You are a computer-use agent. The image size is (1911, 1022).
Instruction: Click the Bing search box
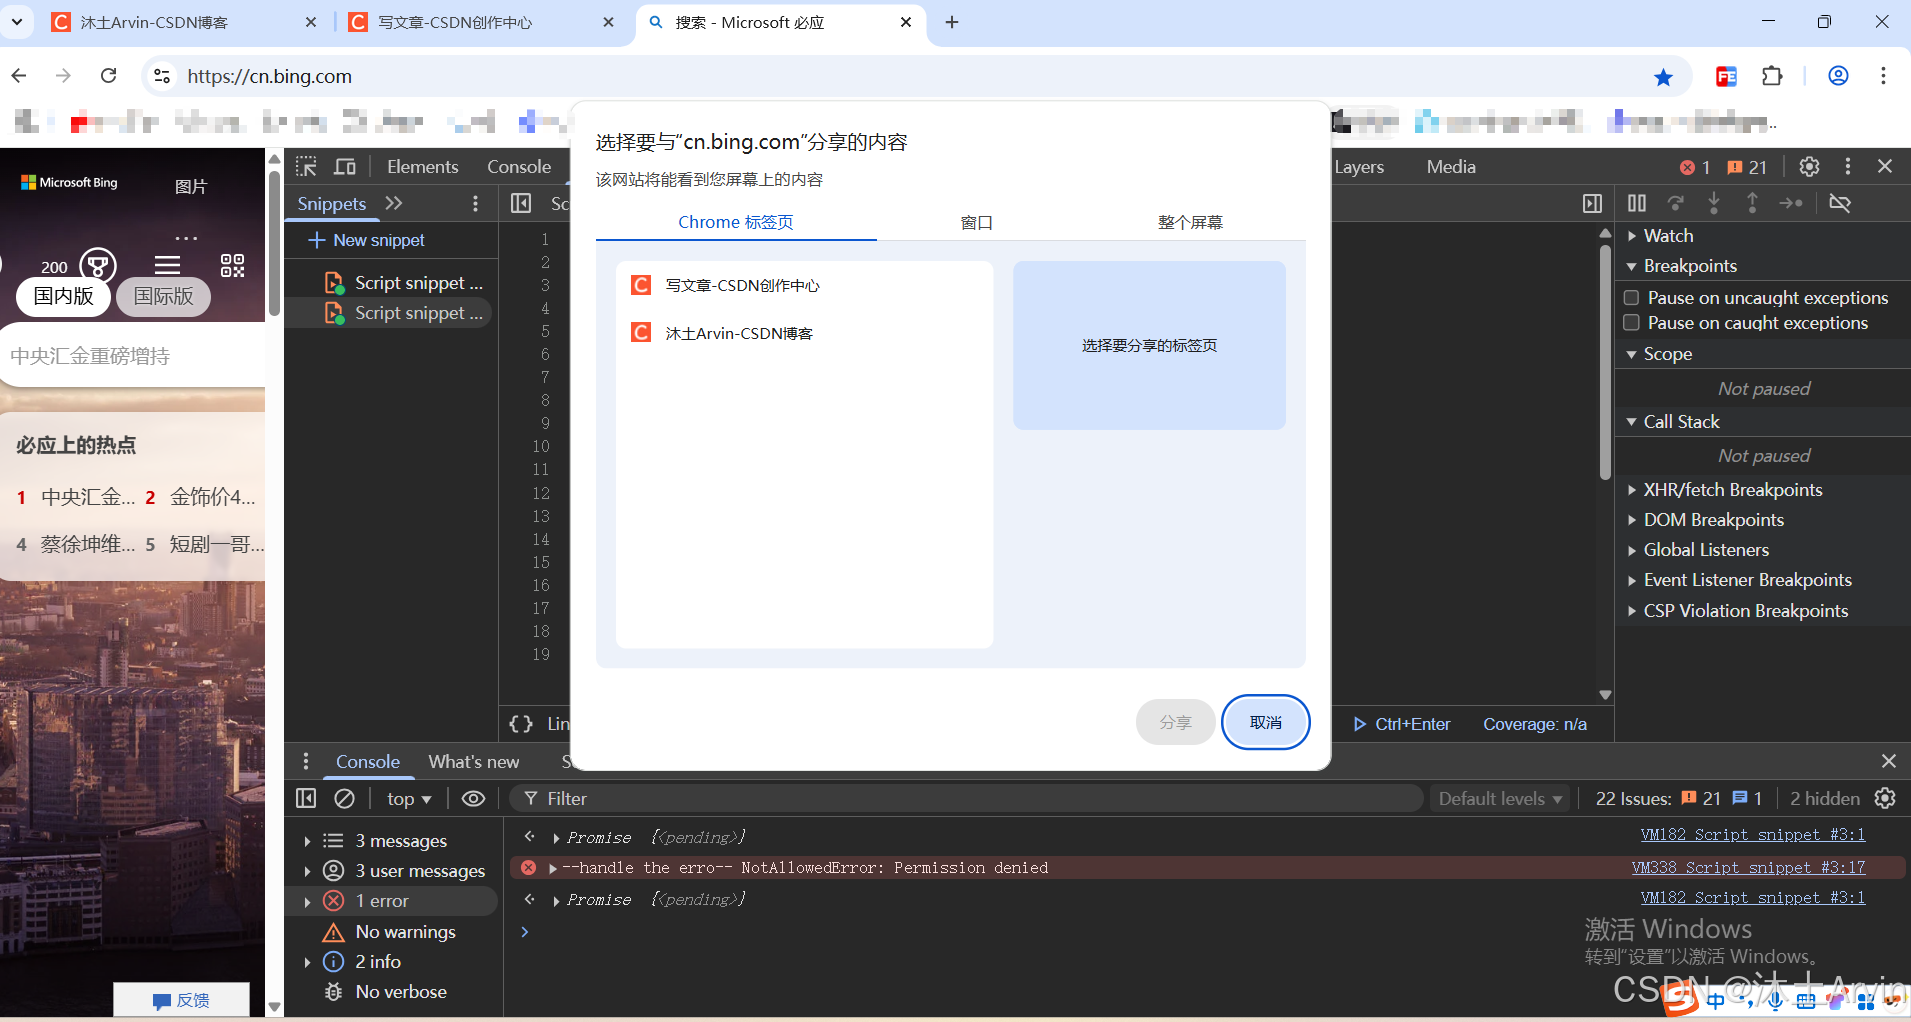[132, 356]
